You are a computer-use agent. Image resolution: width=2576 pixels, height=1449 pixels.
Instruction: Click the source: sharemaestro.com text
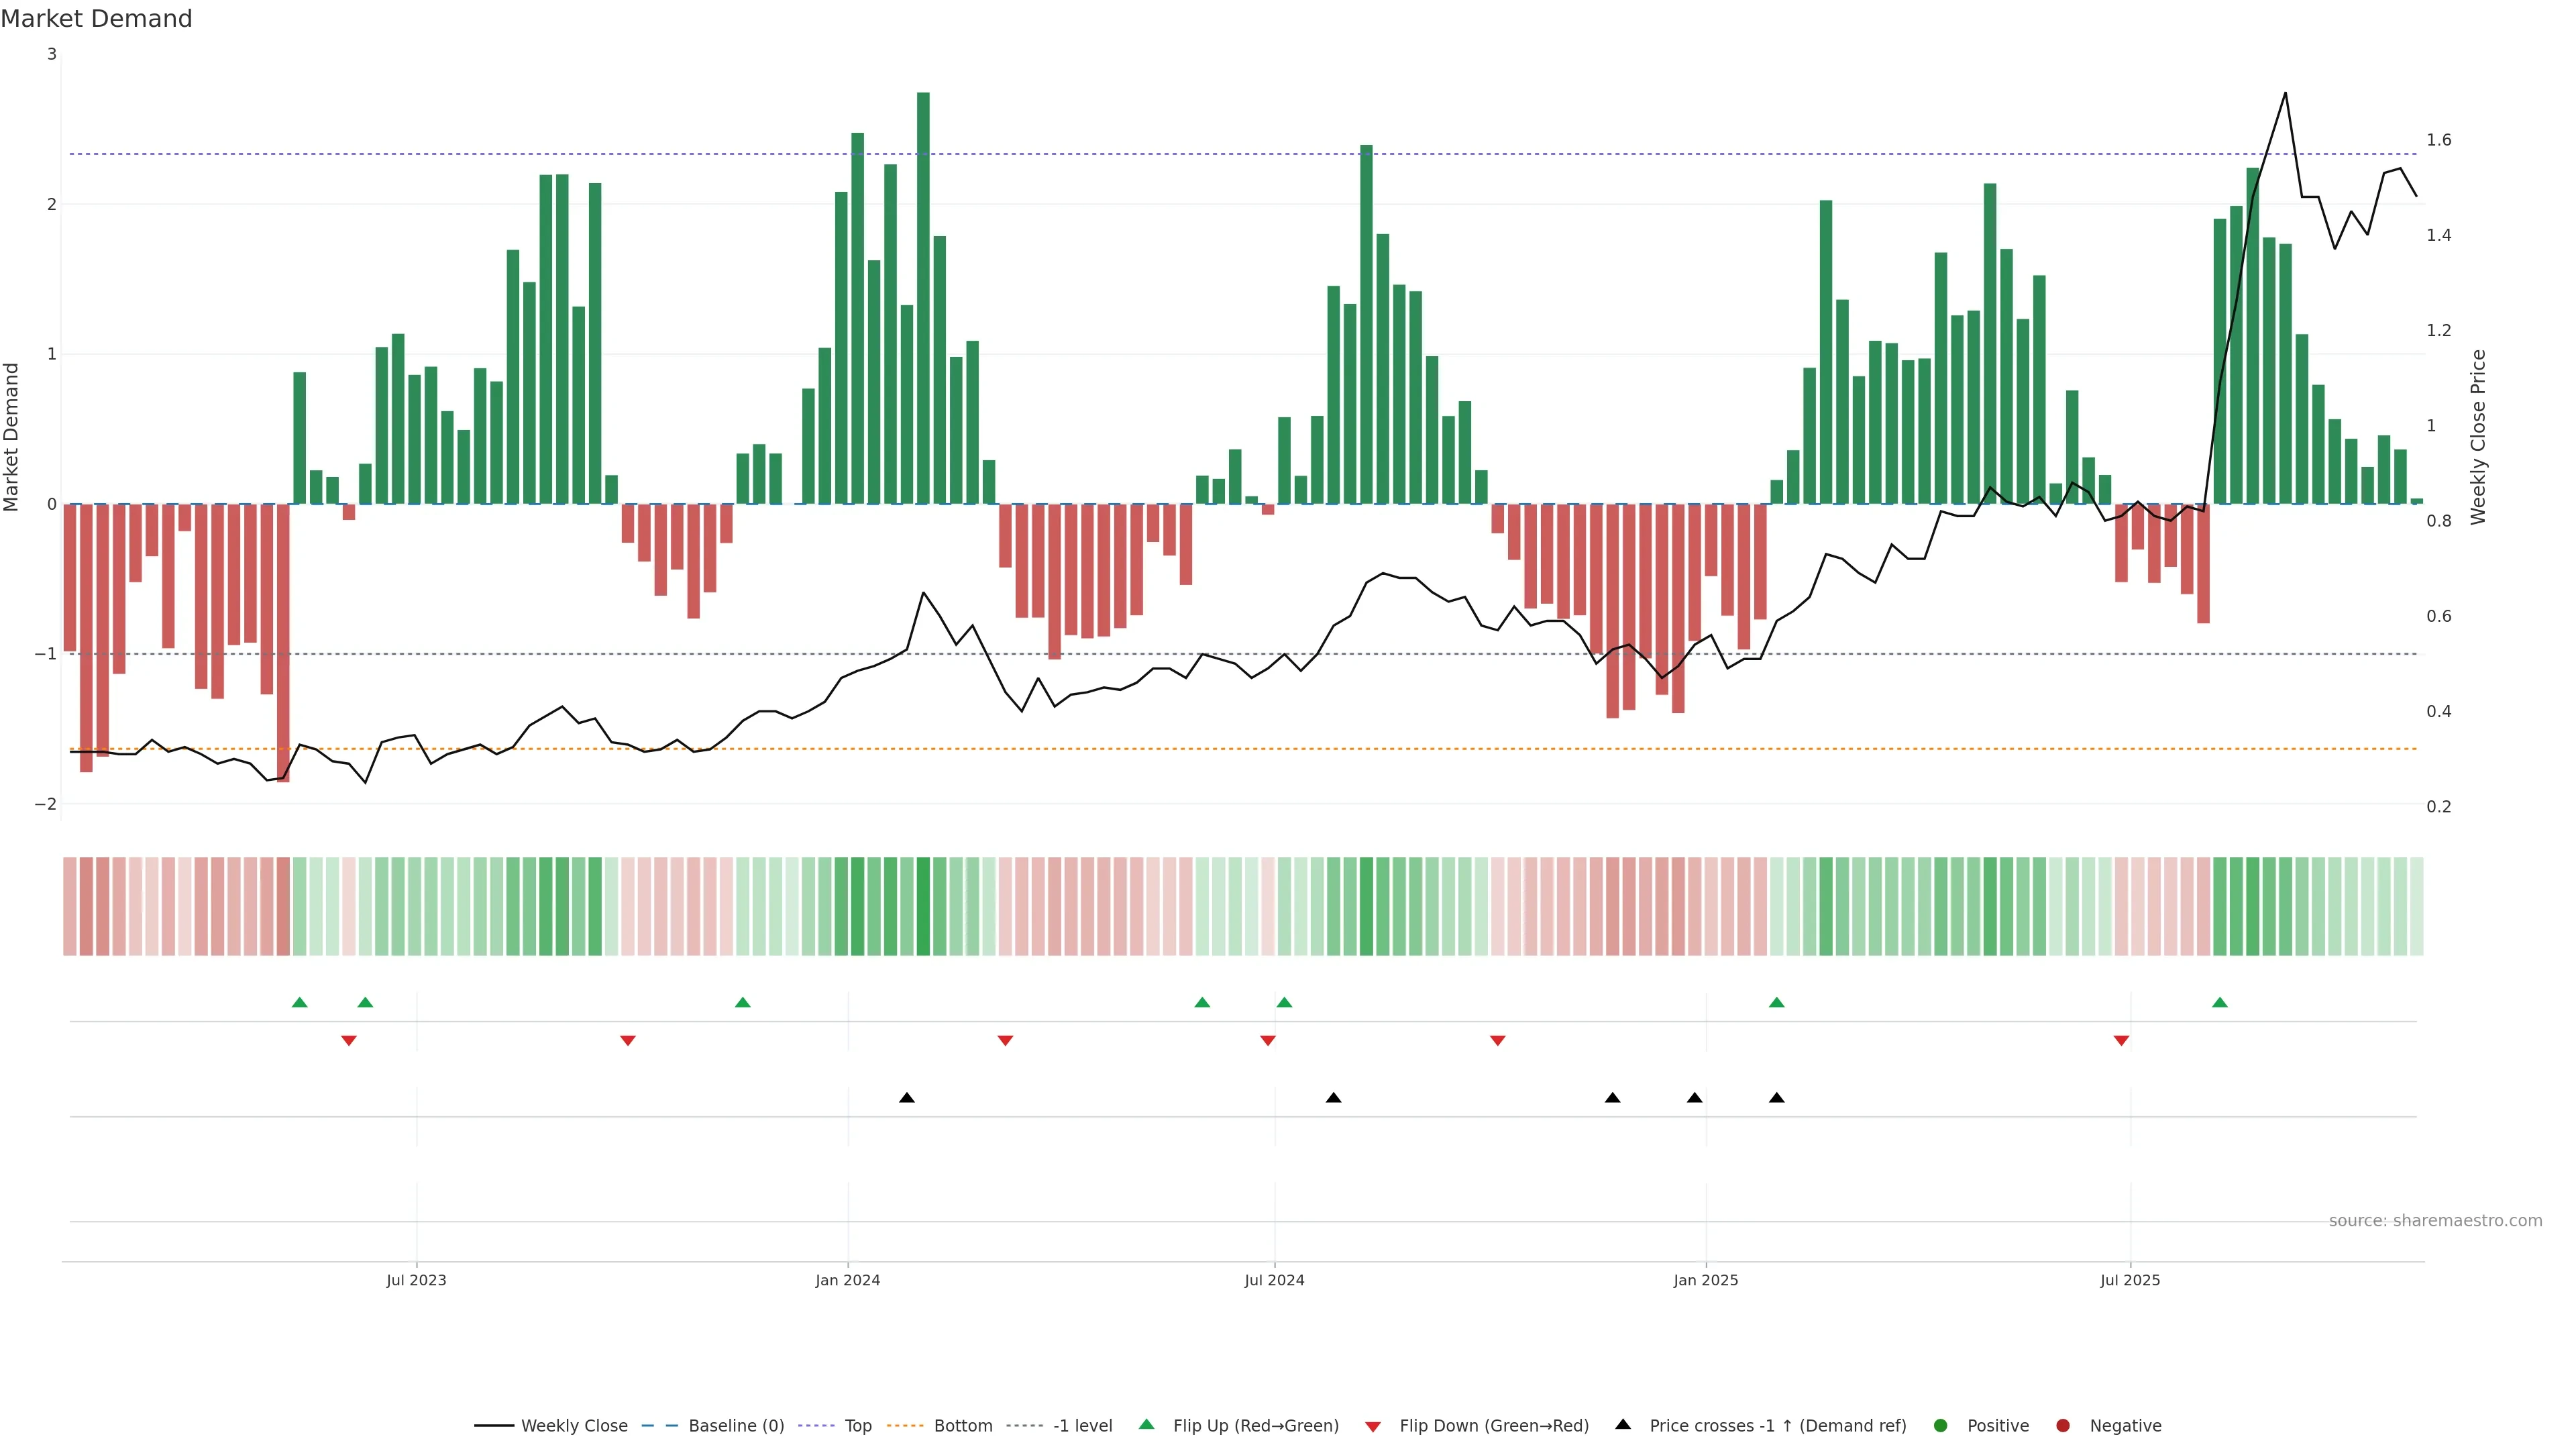coord(2435,1221)
